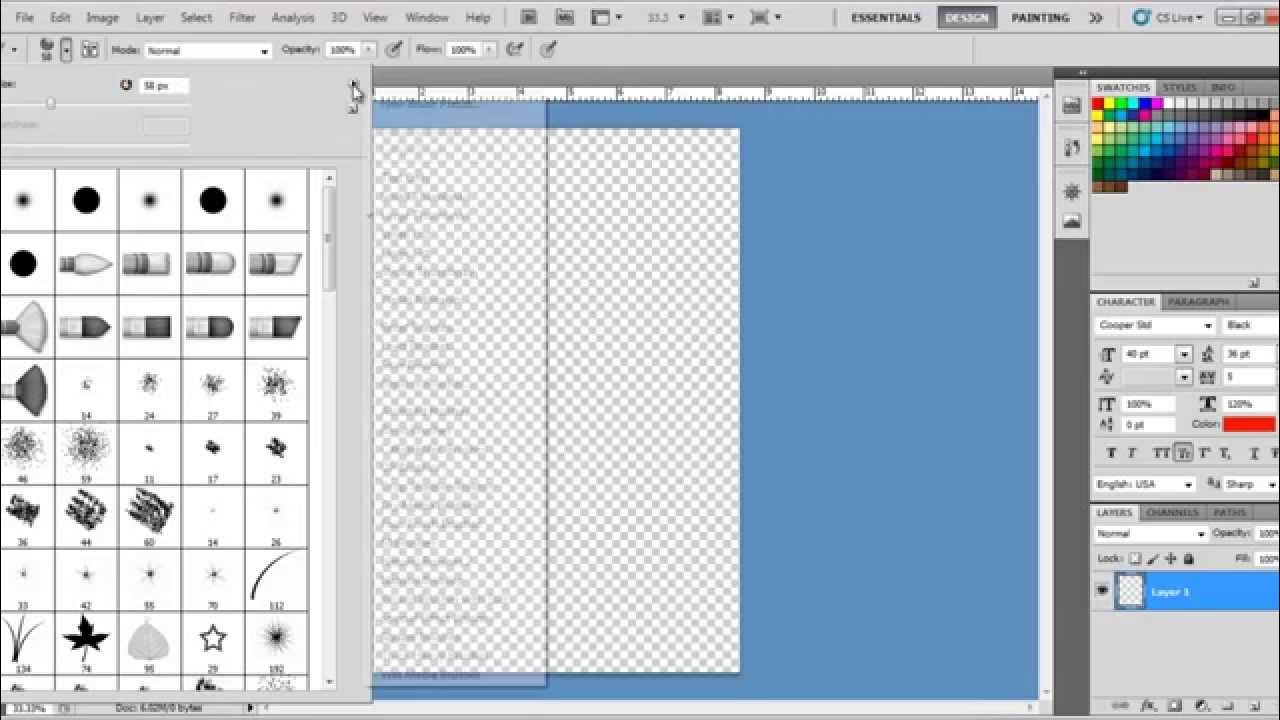The height and width of the screenshot is (720, 1280).
Task: Open the File menu
Action: (25, 18)
